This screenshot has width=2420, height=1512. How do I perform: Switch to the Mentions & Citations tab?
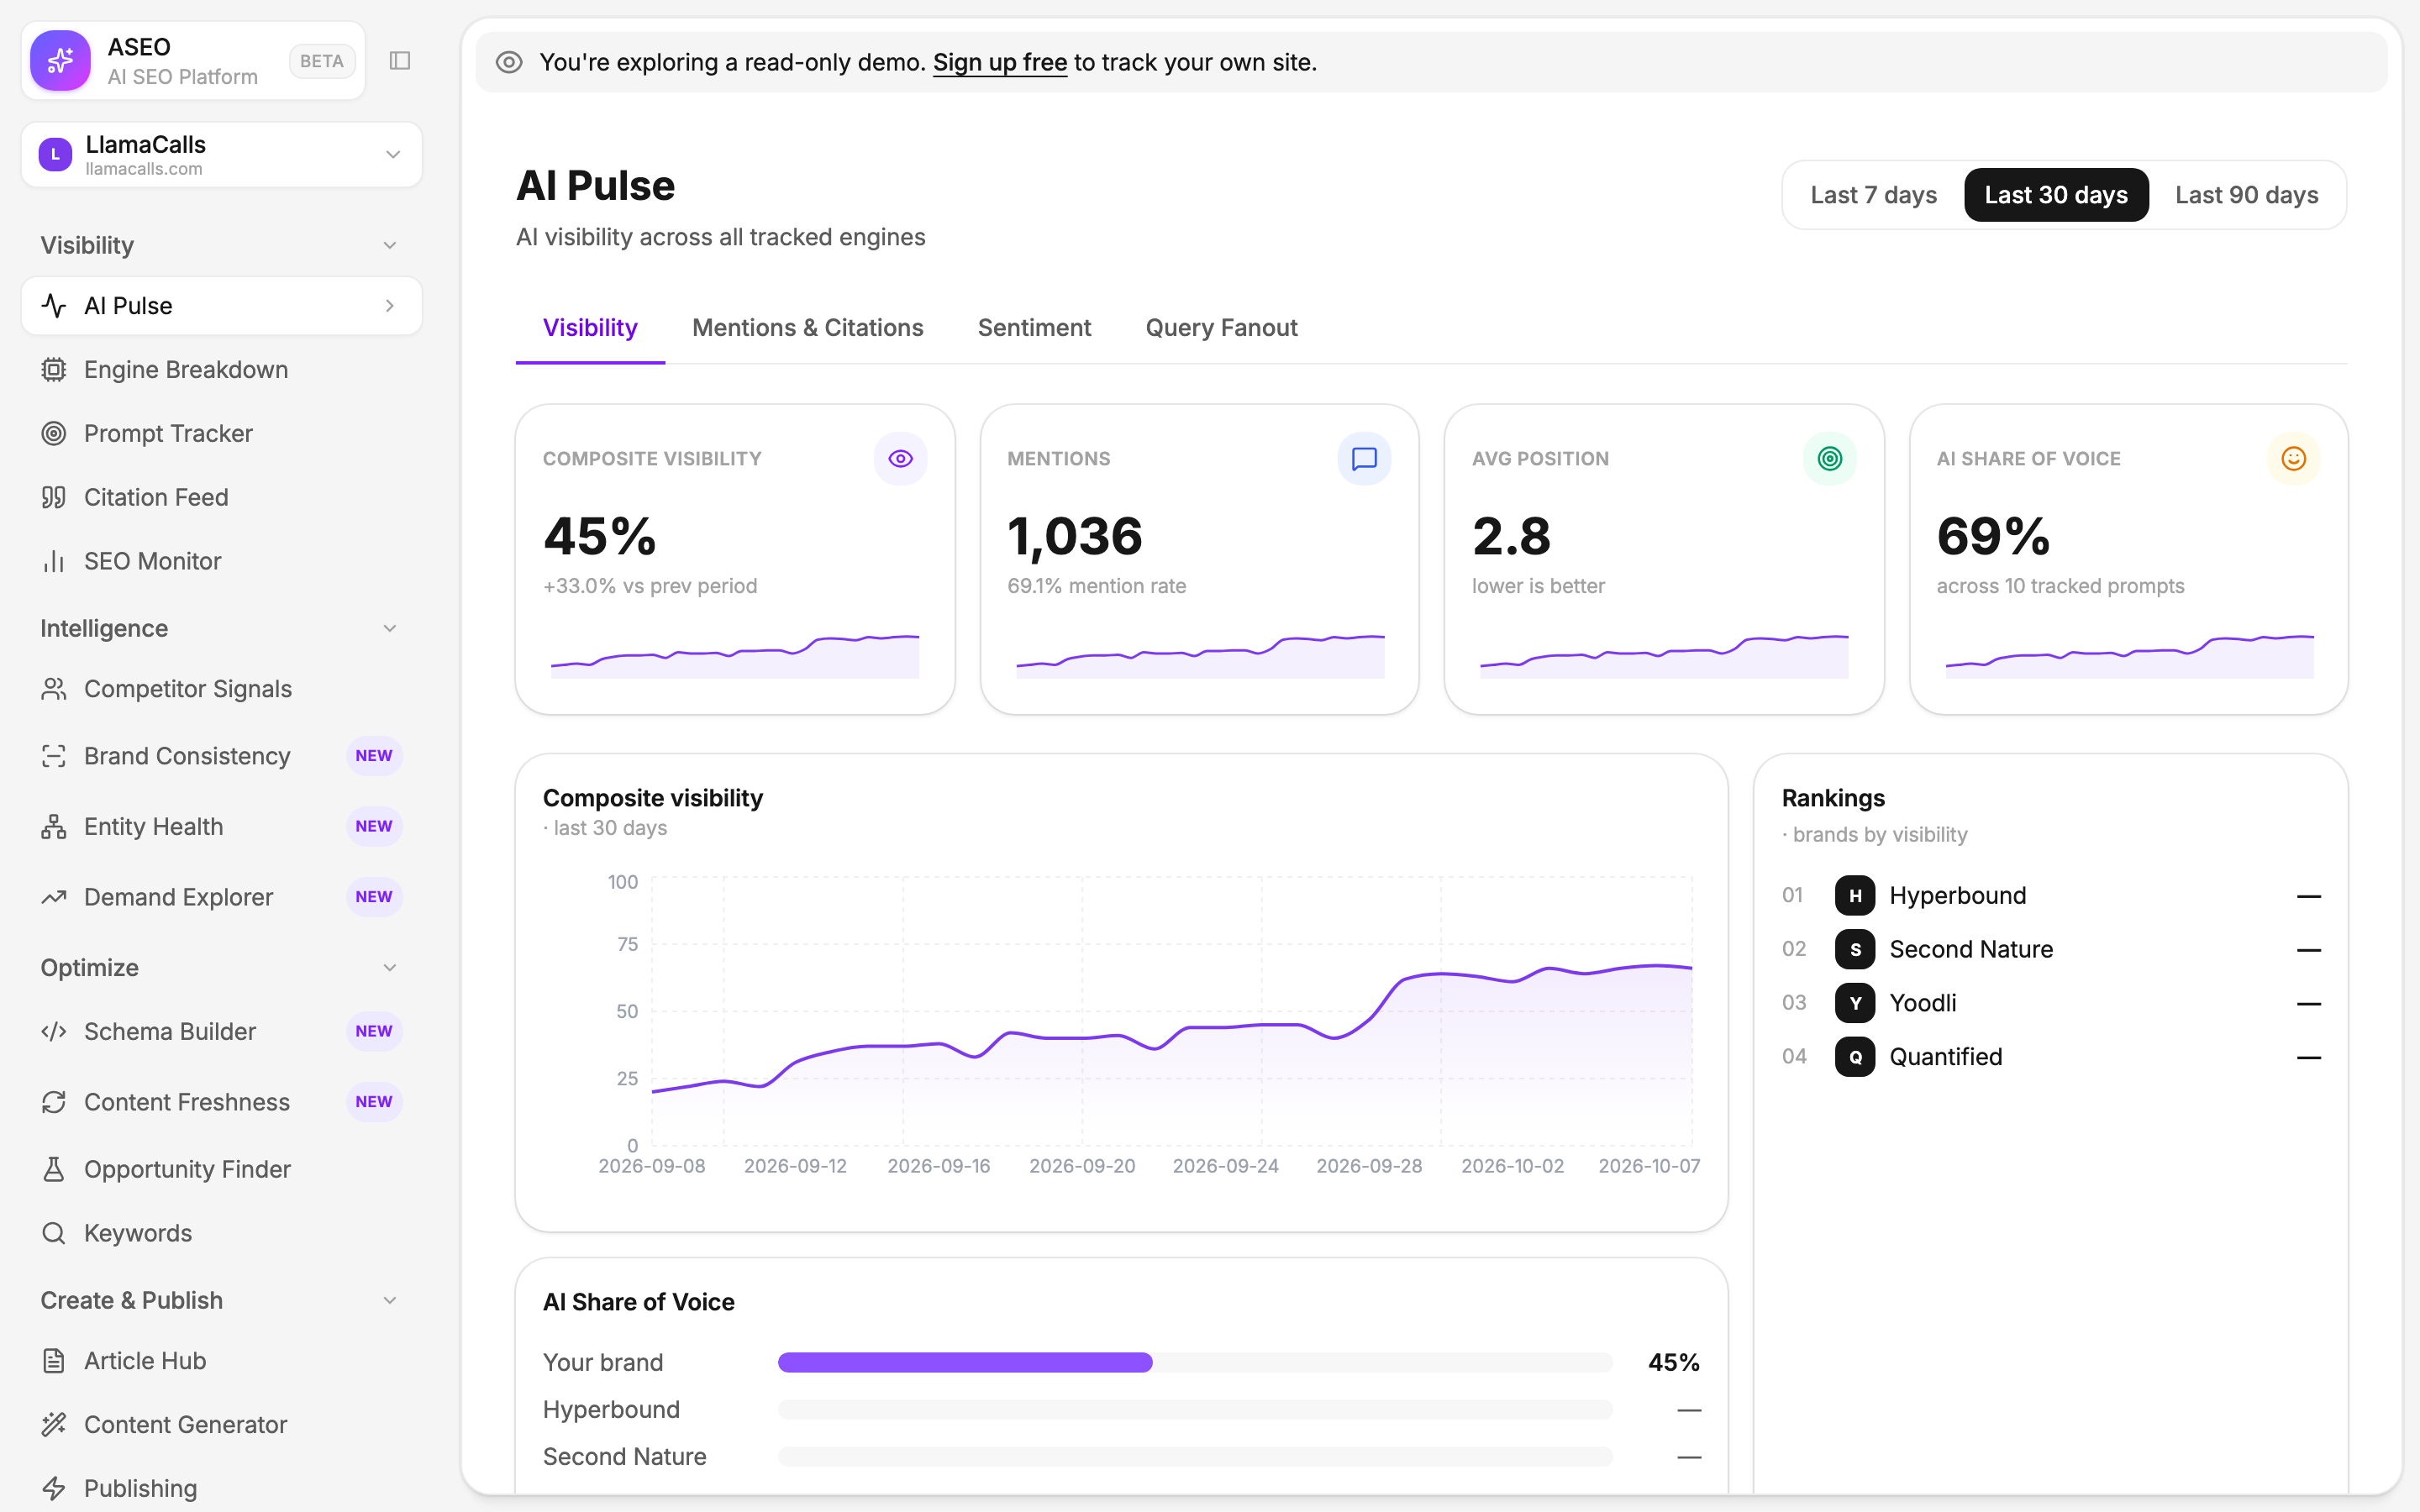pos(807,328)
